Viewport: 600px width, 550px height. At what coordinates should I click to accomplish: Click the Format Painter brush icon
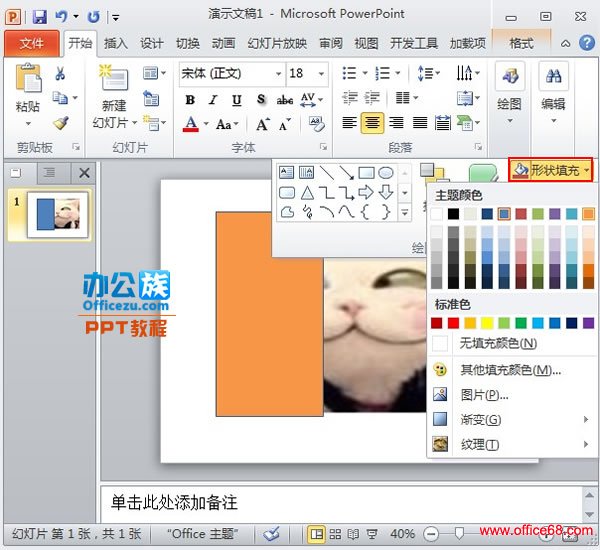pos(60,123)
